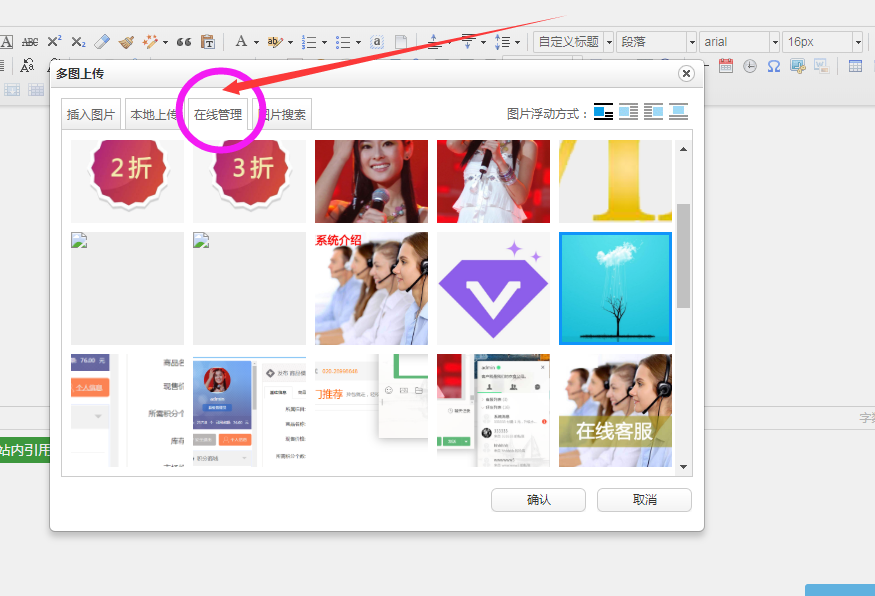Expand the arial font family dropdown
This screenshot has width=875, height=596.
coord(739,42)
